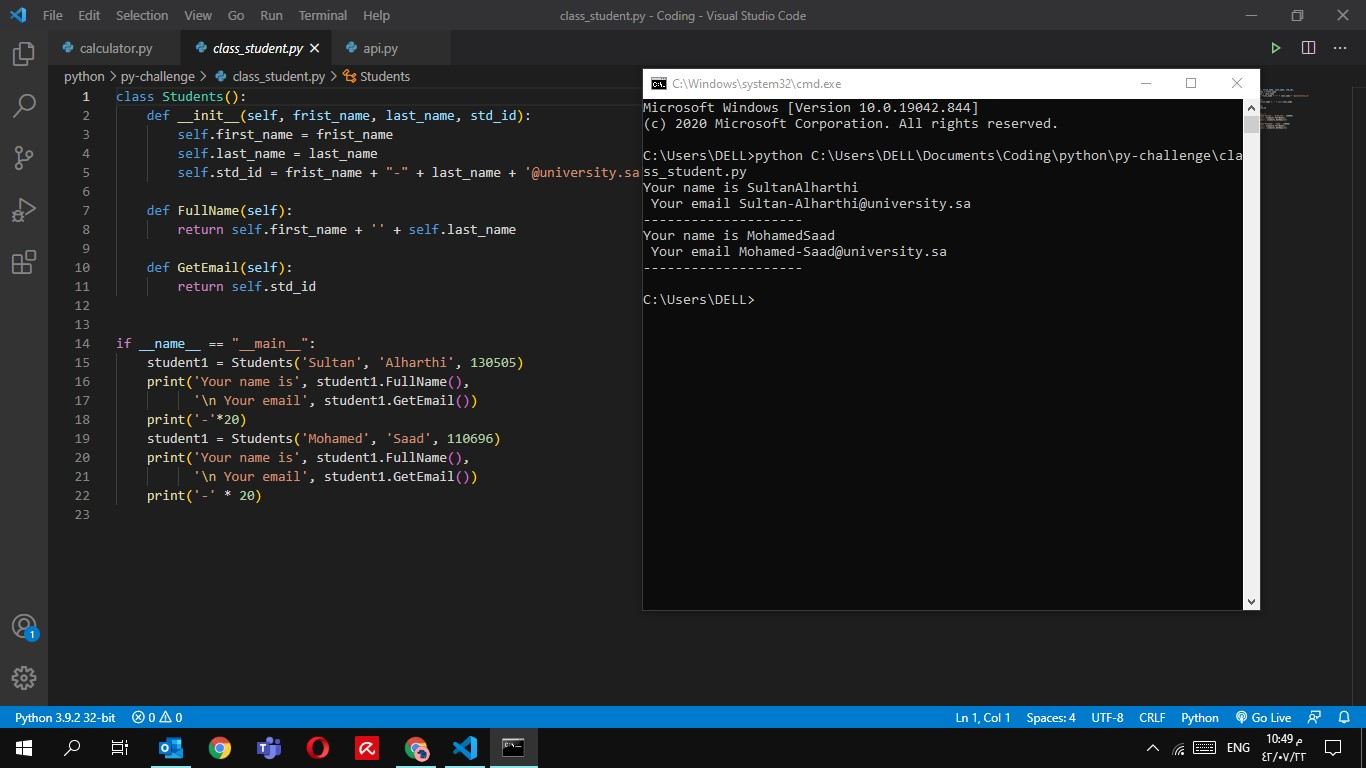Minimize the cmd.exe window
1366x768 pixels.
coord(1145,84)
